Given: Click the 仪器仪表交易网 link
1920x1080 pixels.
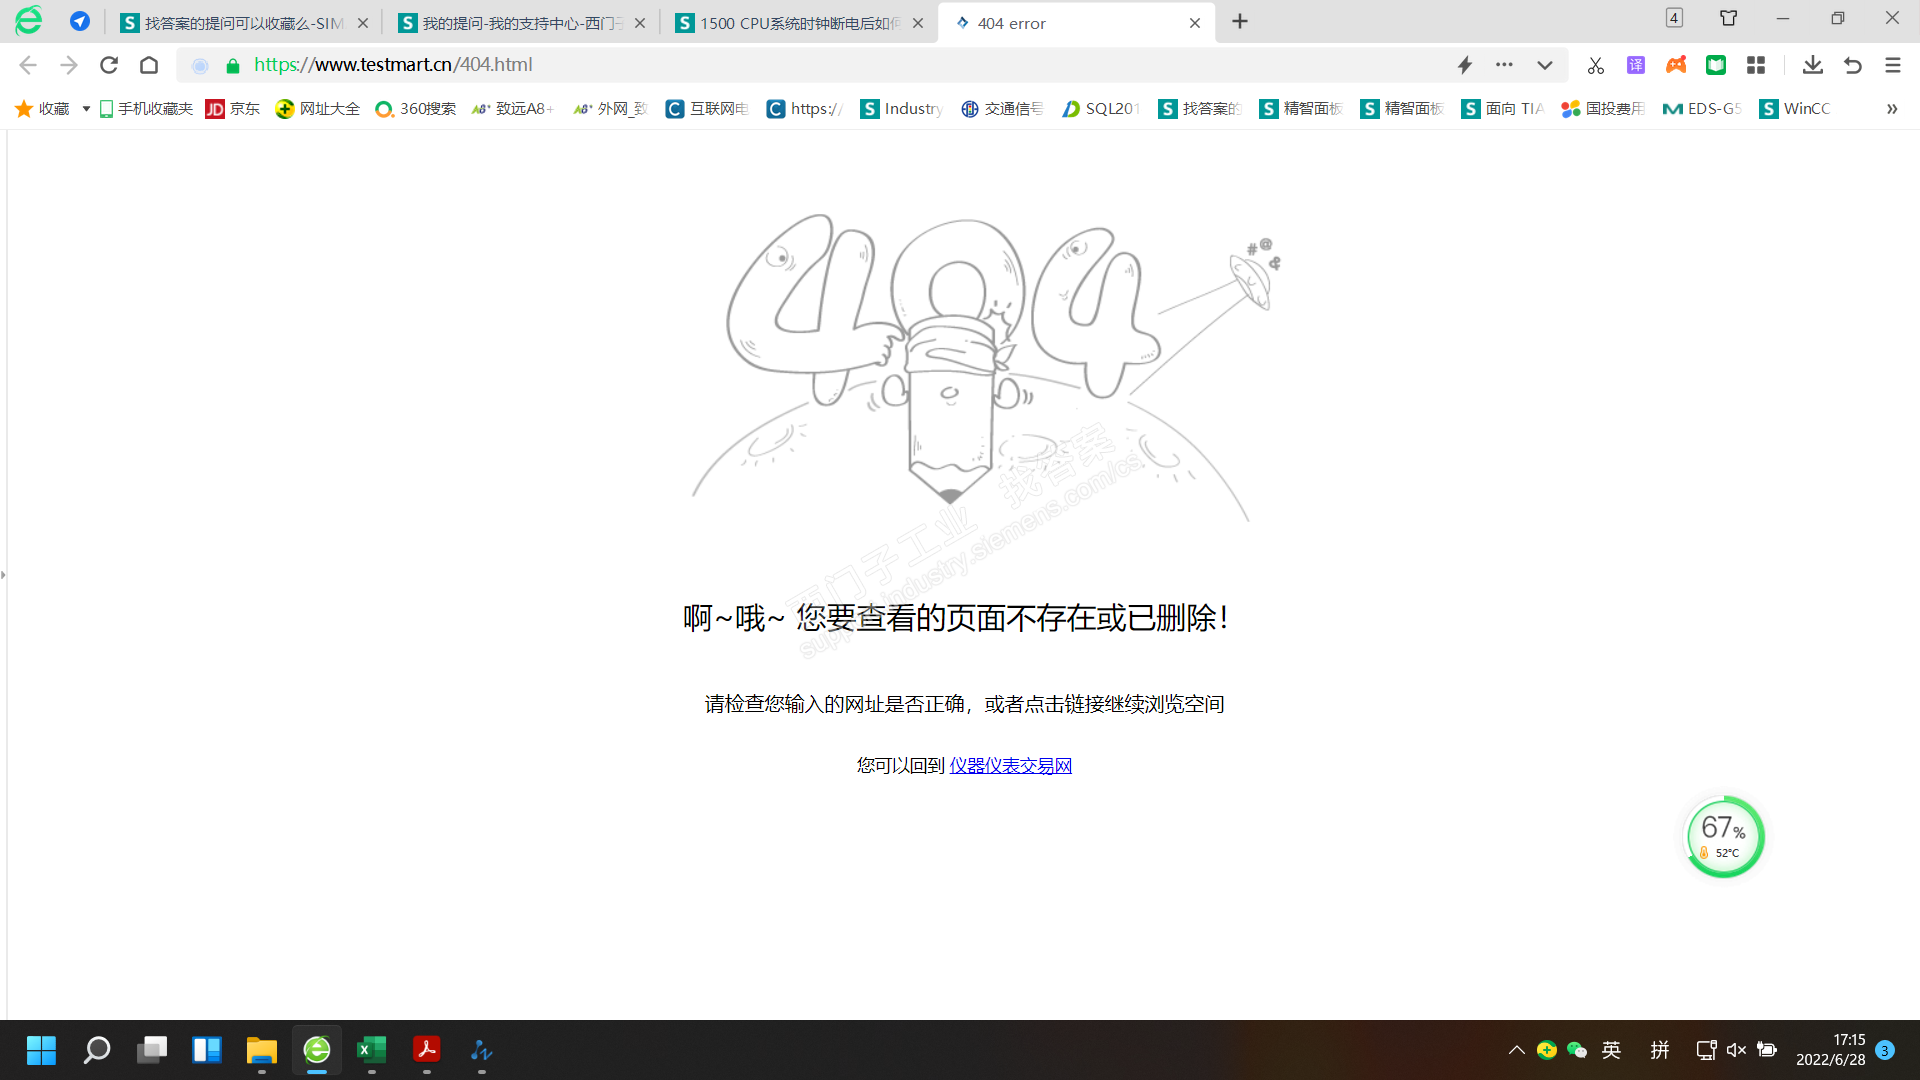Looking at the screenshot, I should (x=1010, y=765).
